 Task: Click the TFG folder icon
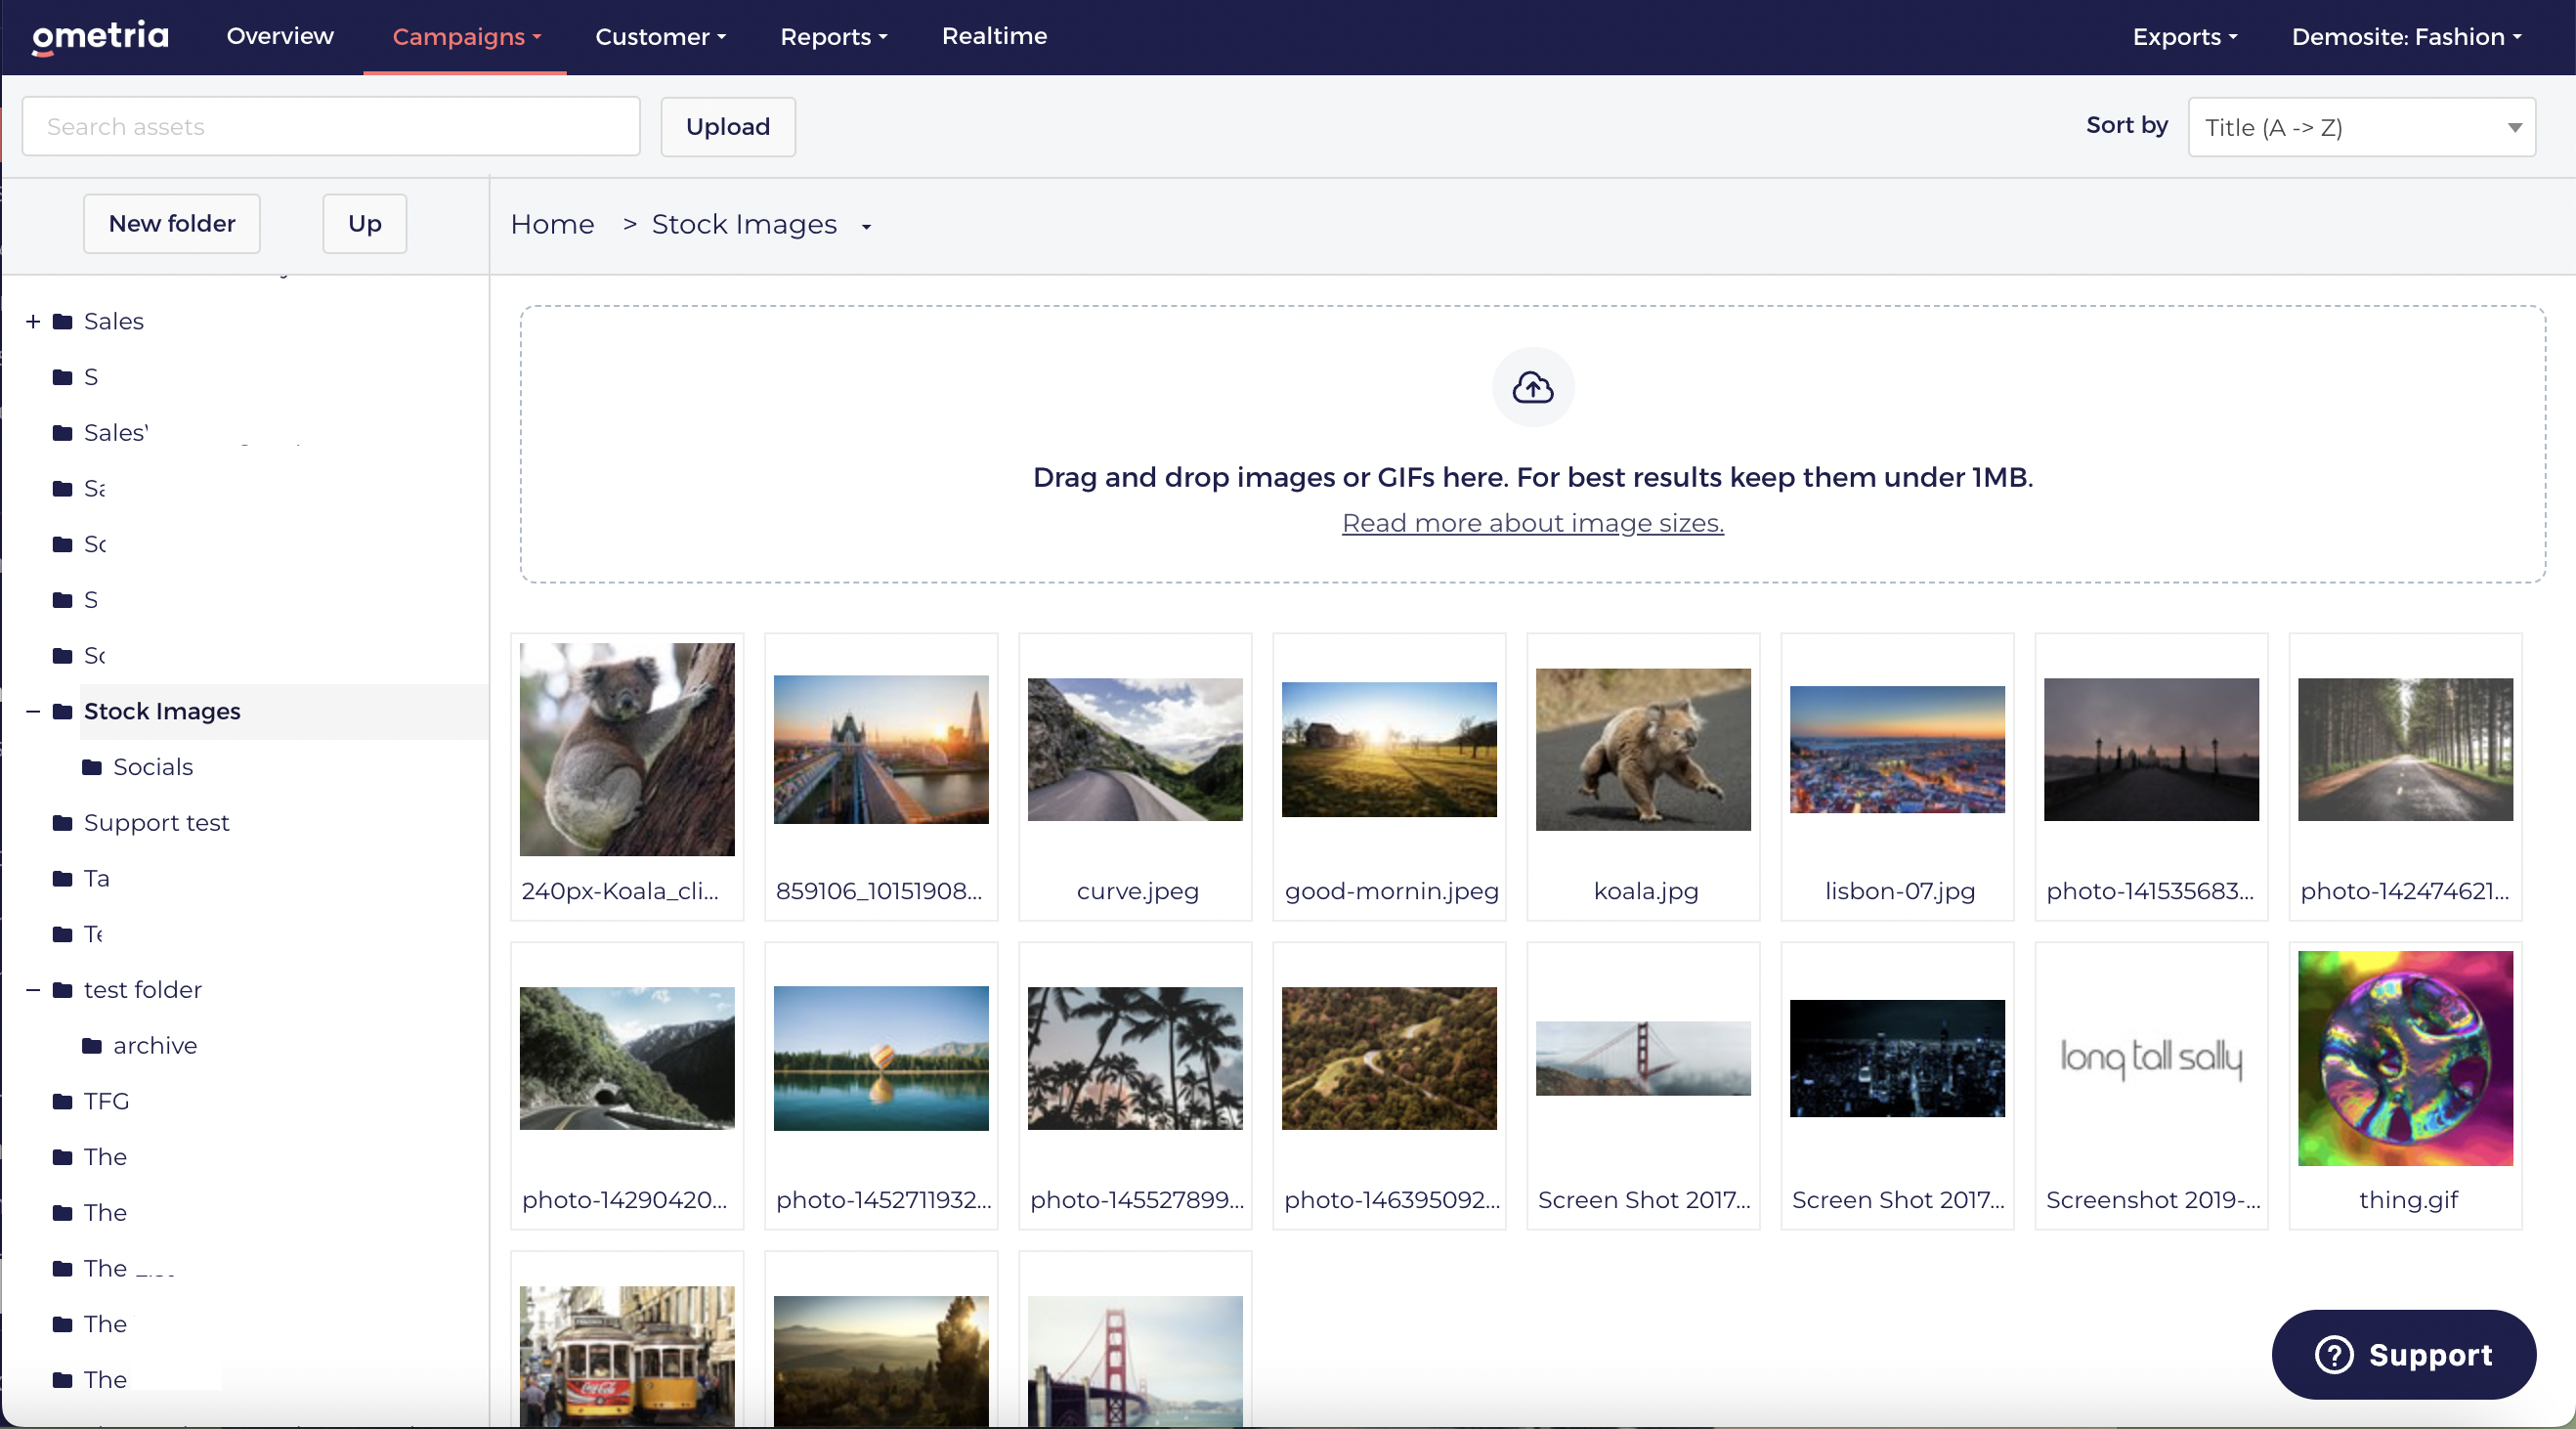point(62,1101)
